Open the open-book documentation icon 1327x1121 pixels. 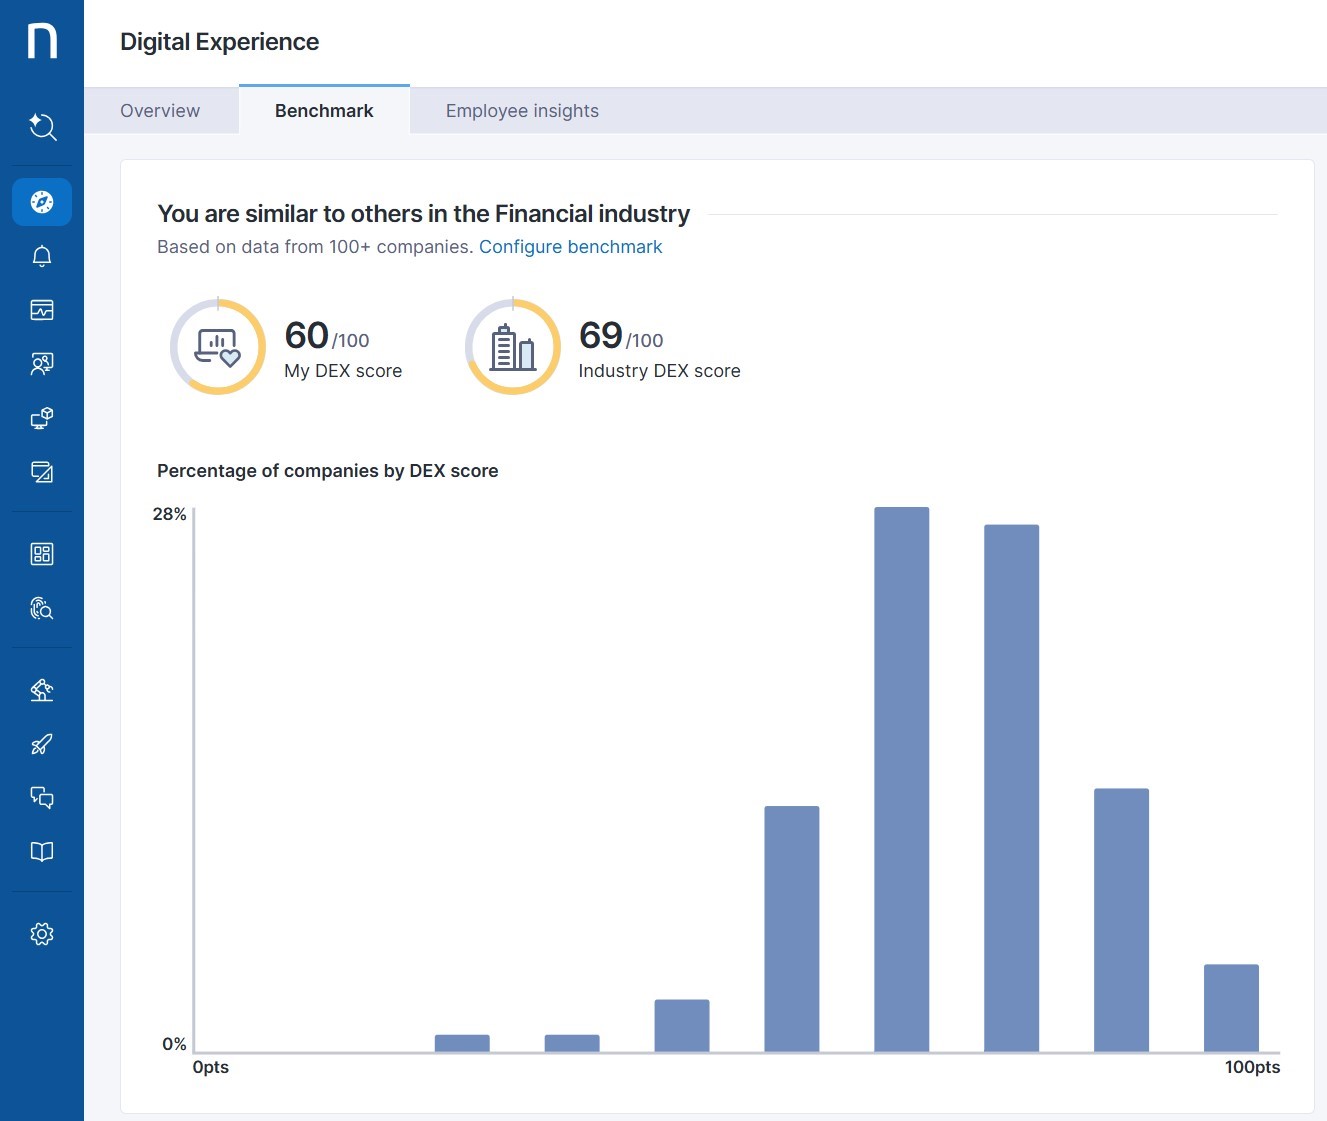[42, 851]
